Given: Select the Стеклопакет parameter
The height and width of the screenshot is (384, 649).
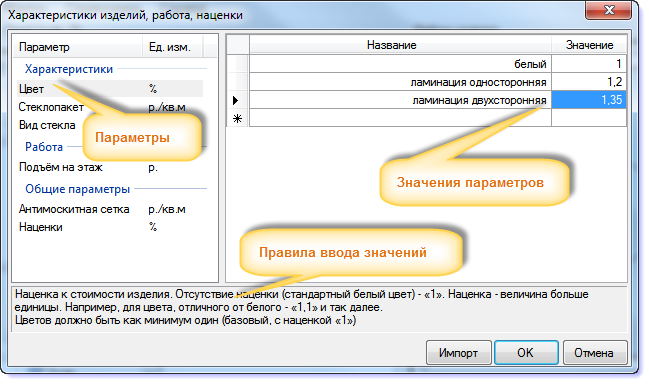Looking at the screenshot, I should (51, 107).
